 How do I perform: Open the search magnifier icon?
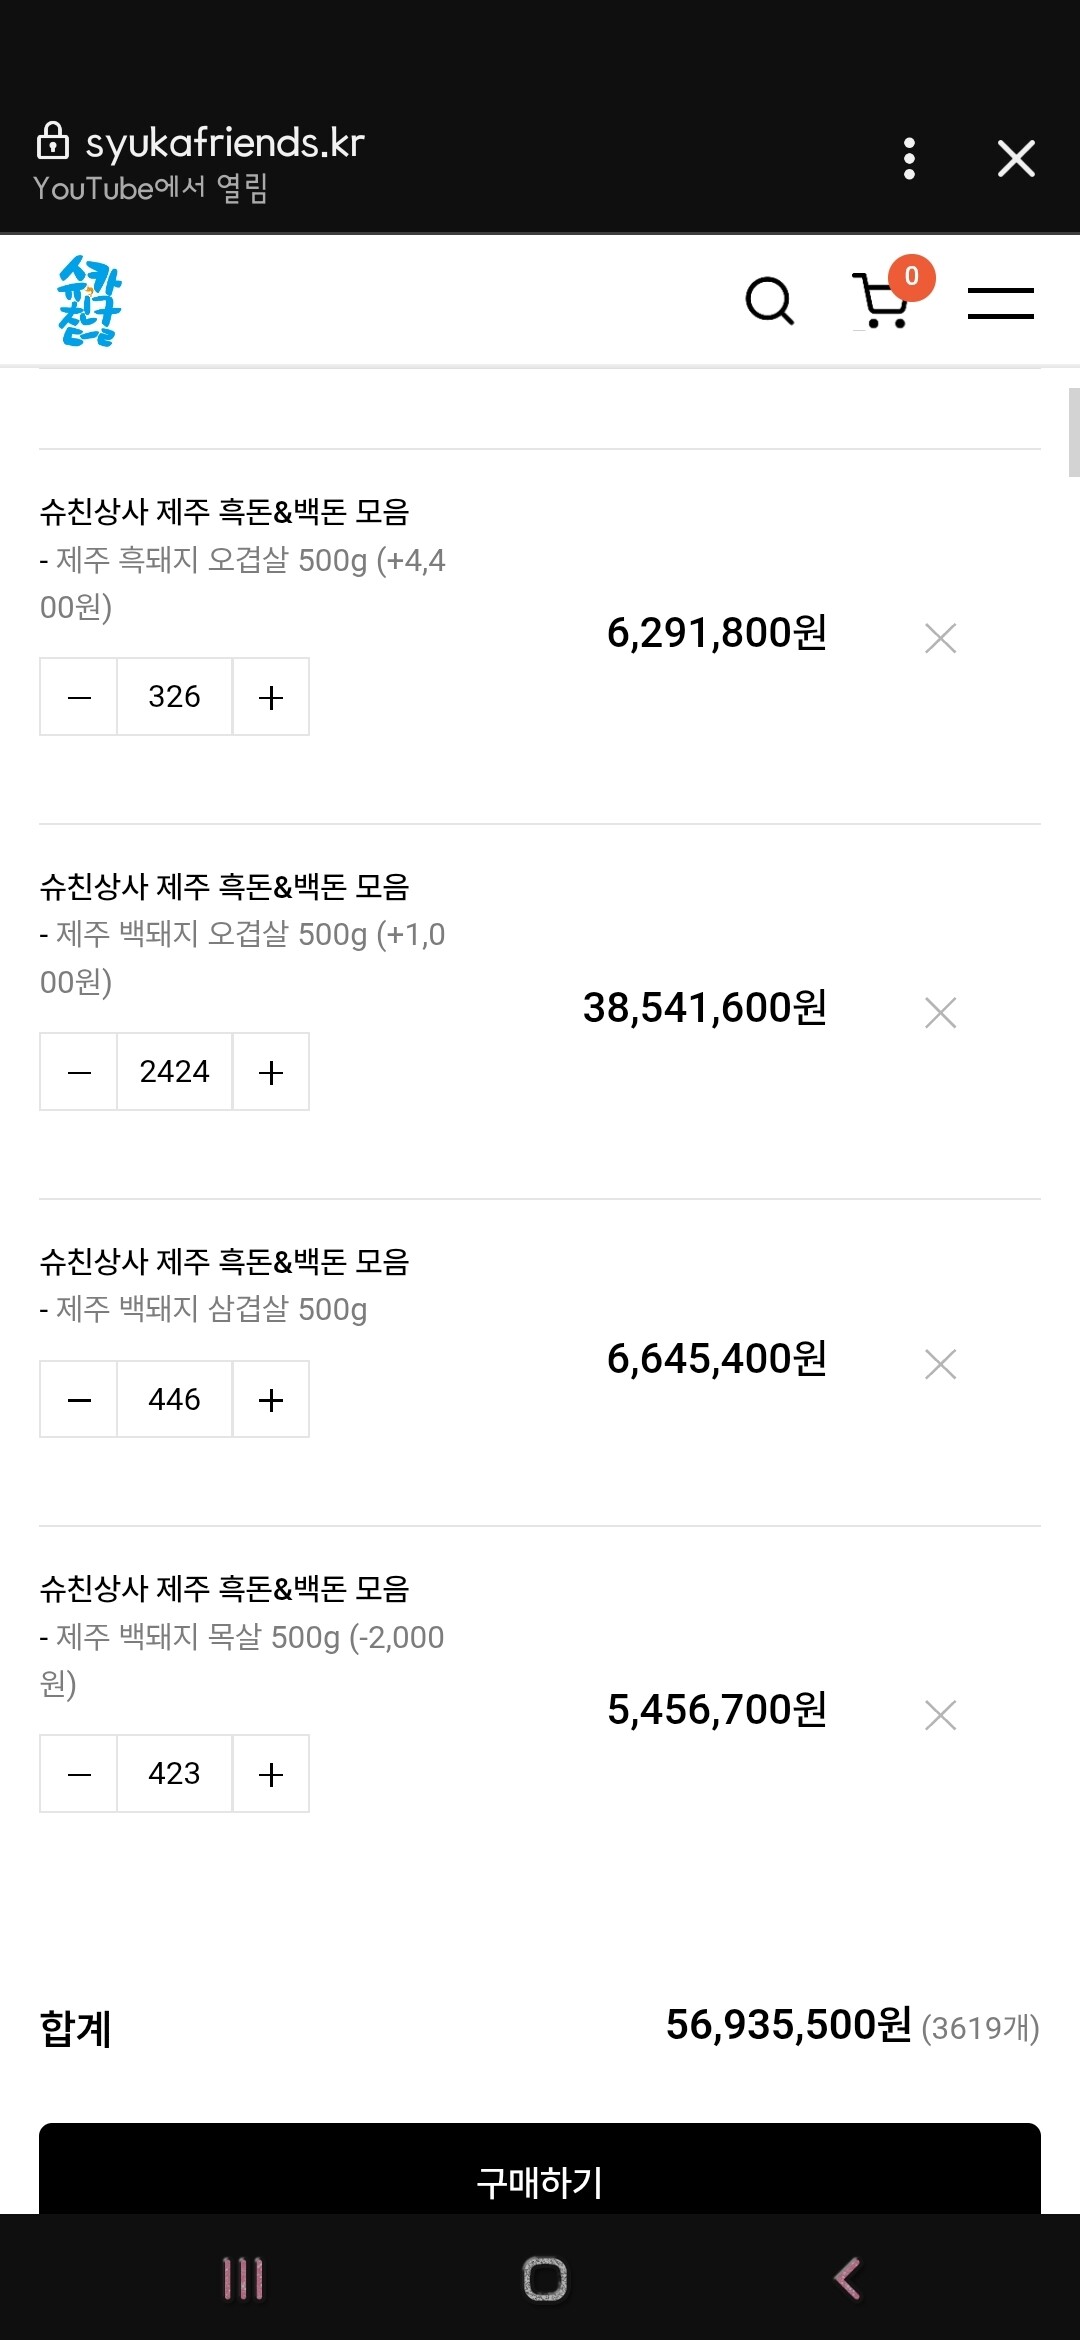(x=770, y=301)
